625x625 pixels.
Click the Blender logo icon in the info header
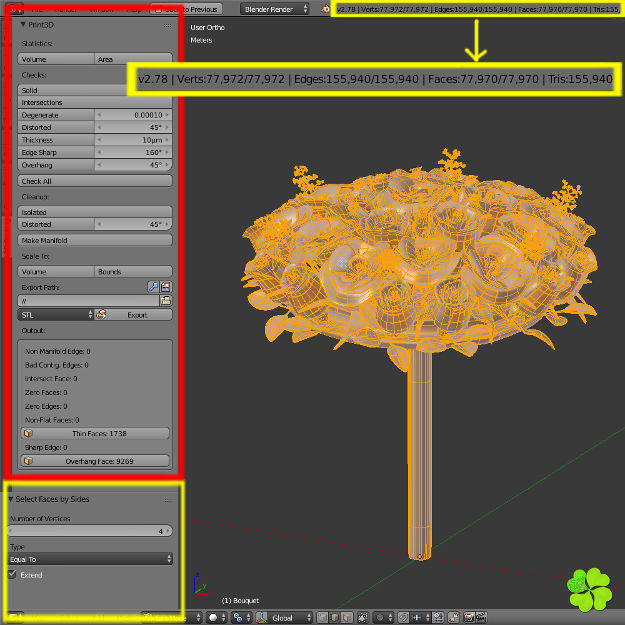tap(326, 9)
